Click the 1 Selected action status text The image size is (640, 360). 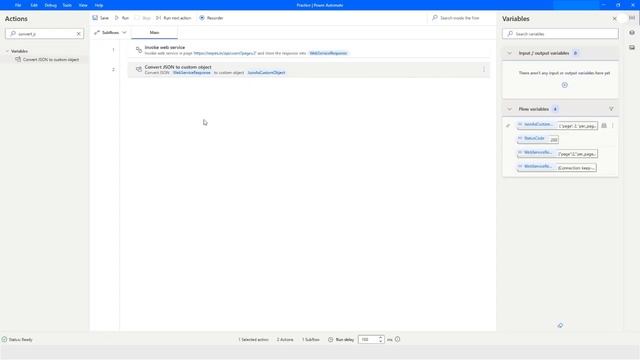pyautogui.click(x=253, y=339)
